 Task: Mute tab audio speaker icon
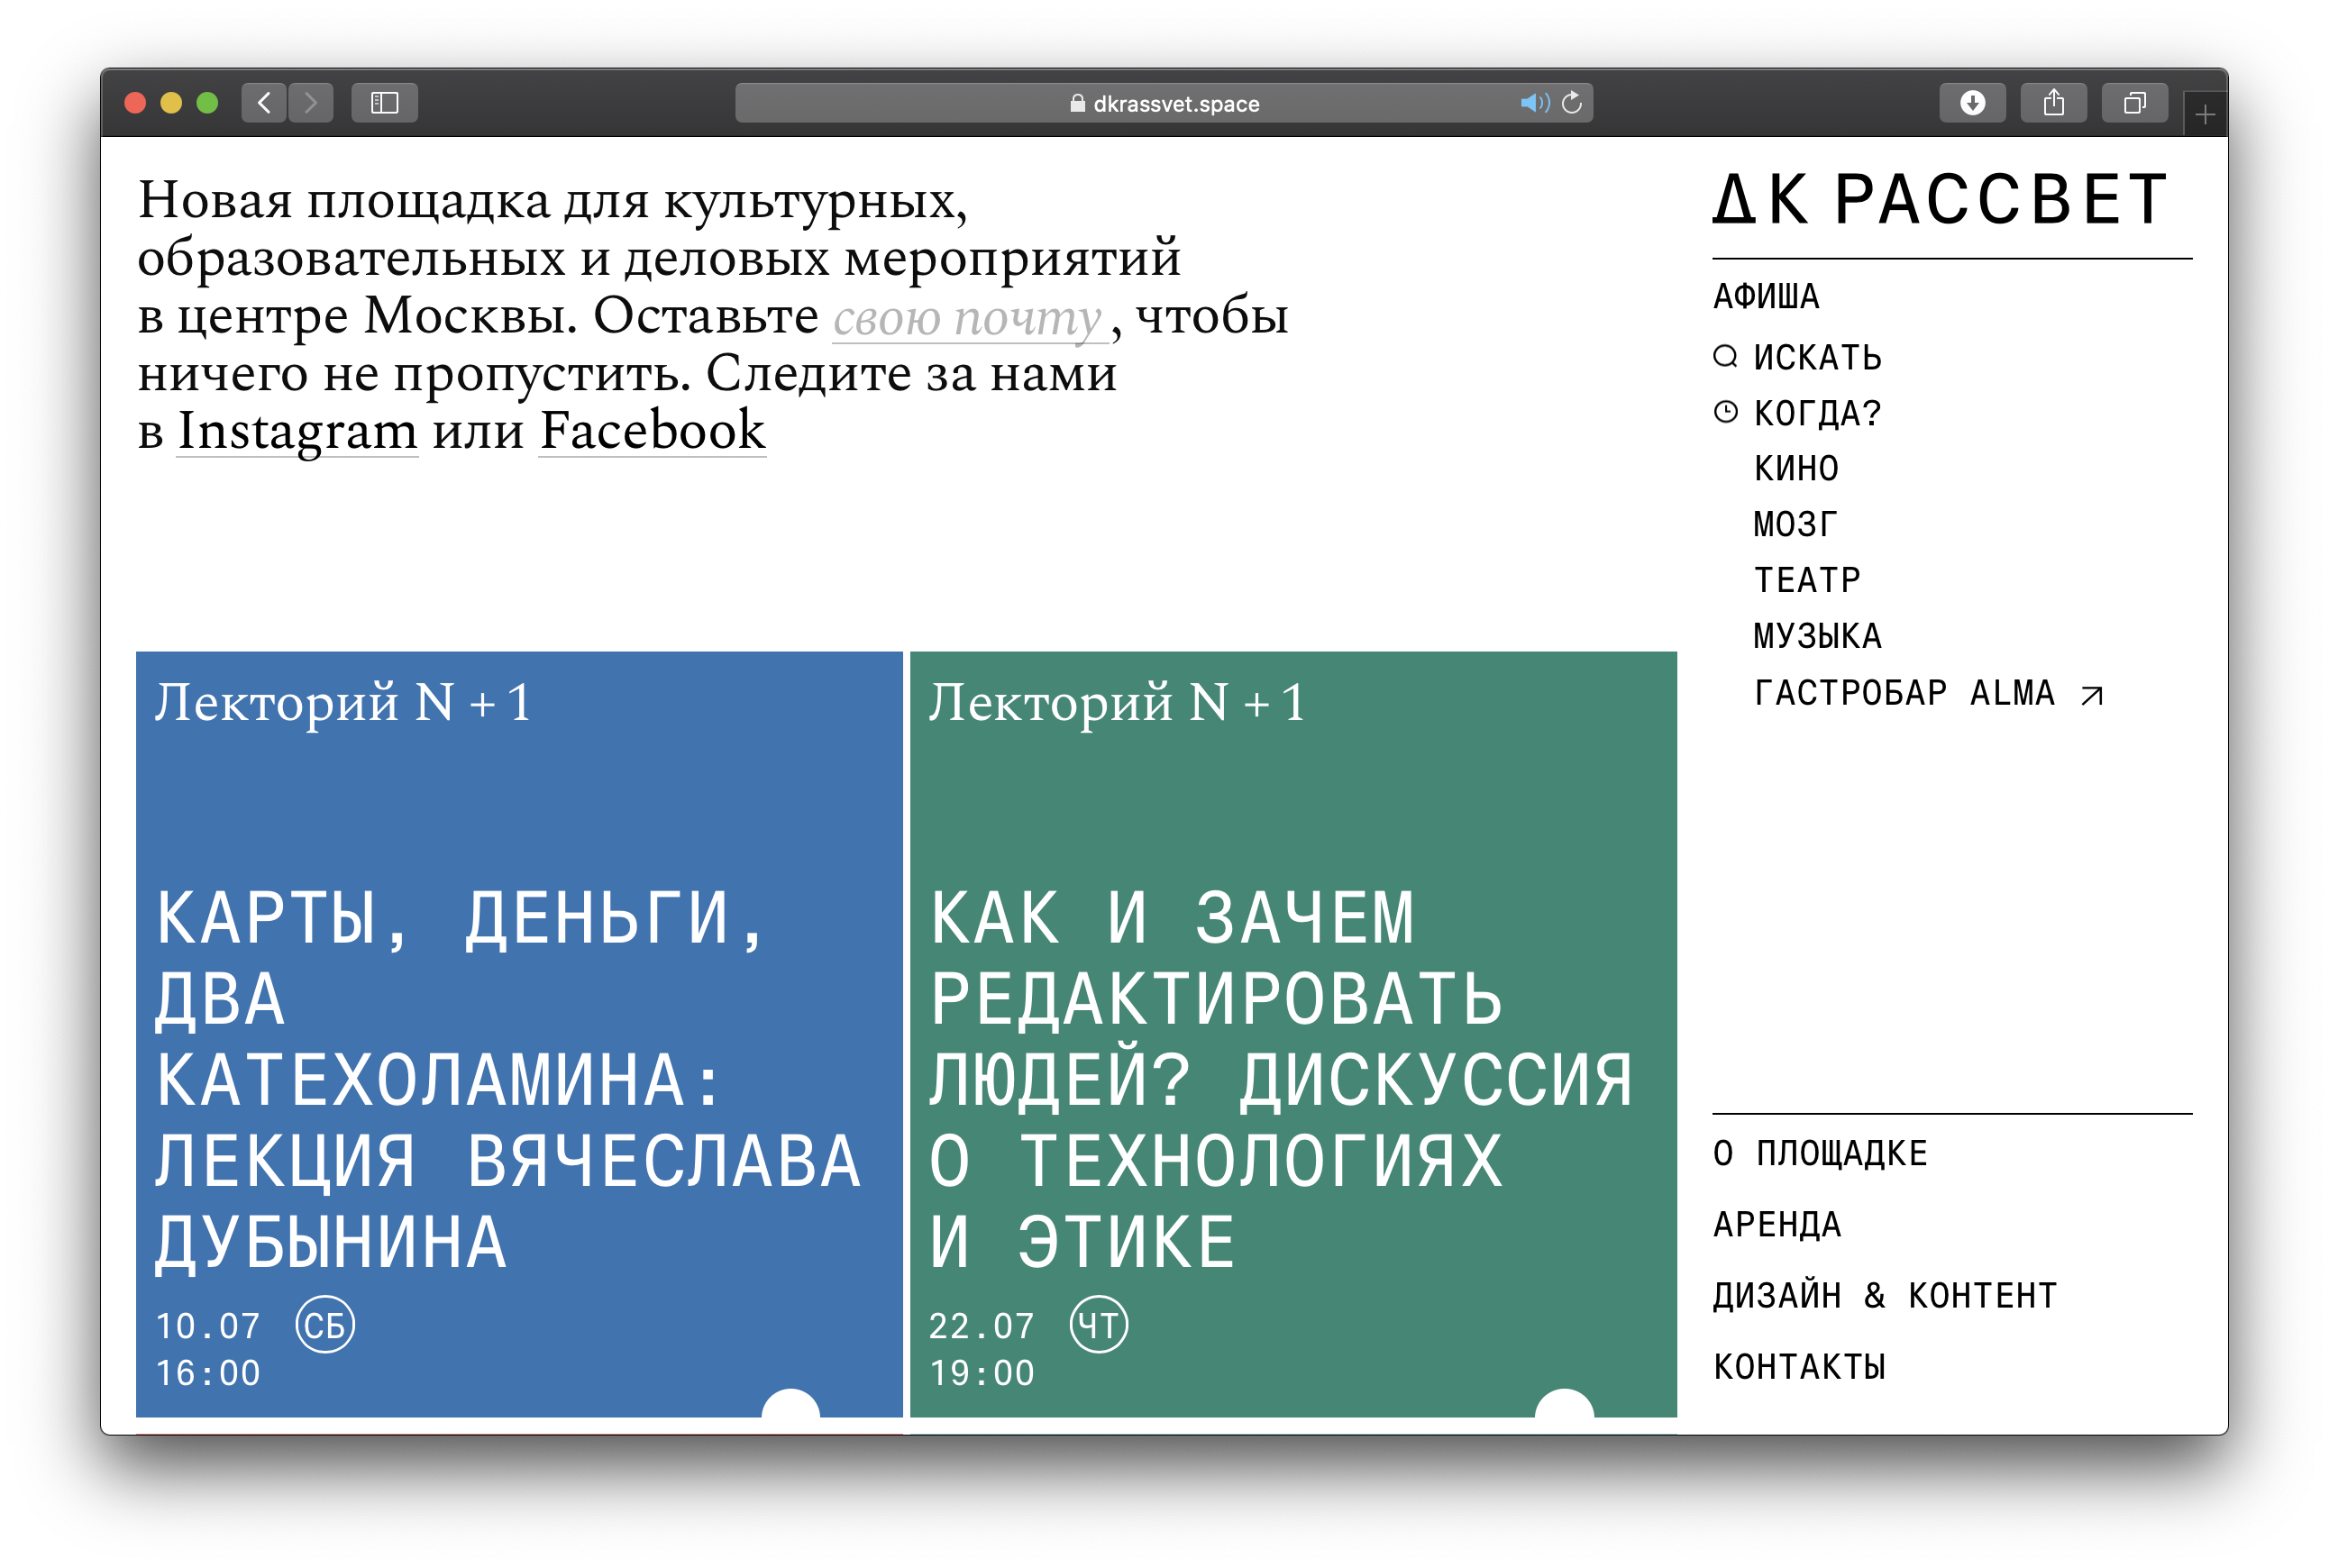click(1533, 103)
